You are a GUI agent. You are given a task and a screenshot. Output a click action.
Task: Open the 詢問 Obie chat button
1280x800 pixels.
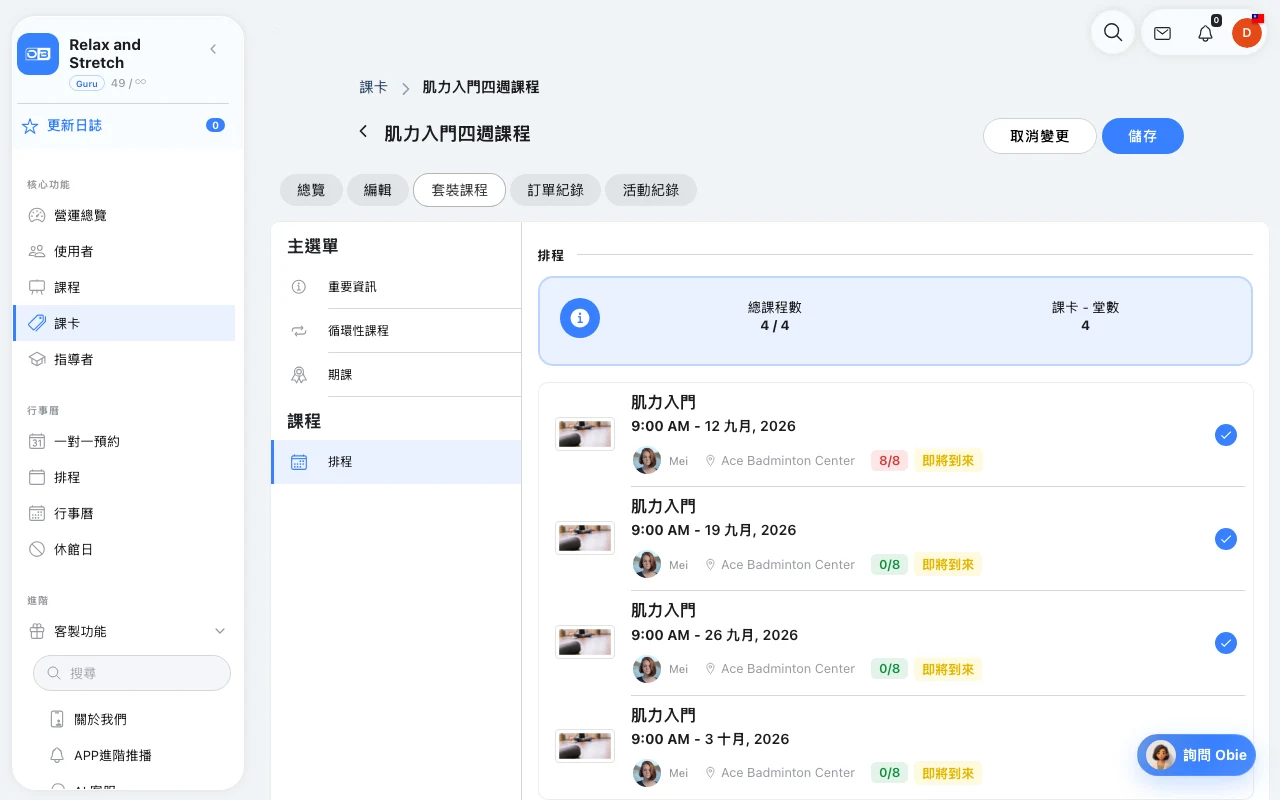point(1196,755)
